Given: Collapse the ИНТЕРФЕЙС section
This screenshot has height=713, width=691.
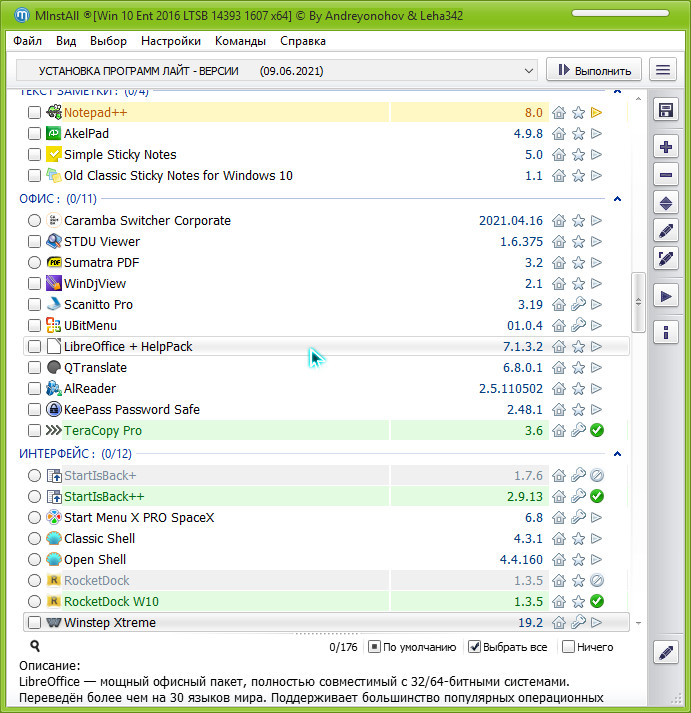Looking at the screenshot, I should (617, 454).
